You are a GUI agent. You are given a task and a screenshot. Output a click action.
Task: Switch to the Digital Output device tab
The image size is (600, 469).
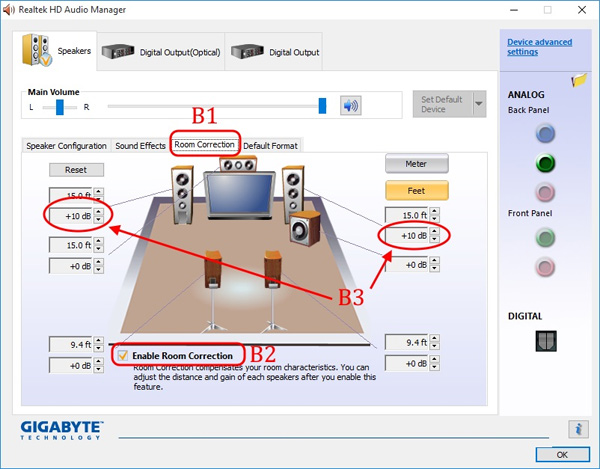(274, 52)
